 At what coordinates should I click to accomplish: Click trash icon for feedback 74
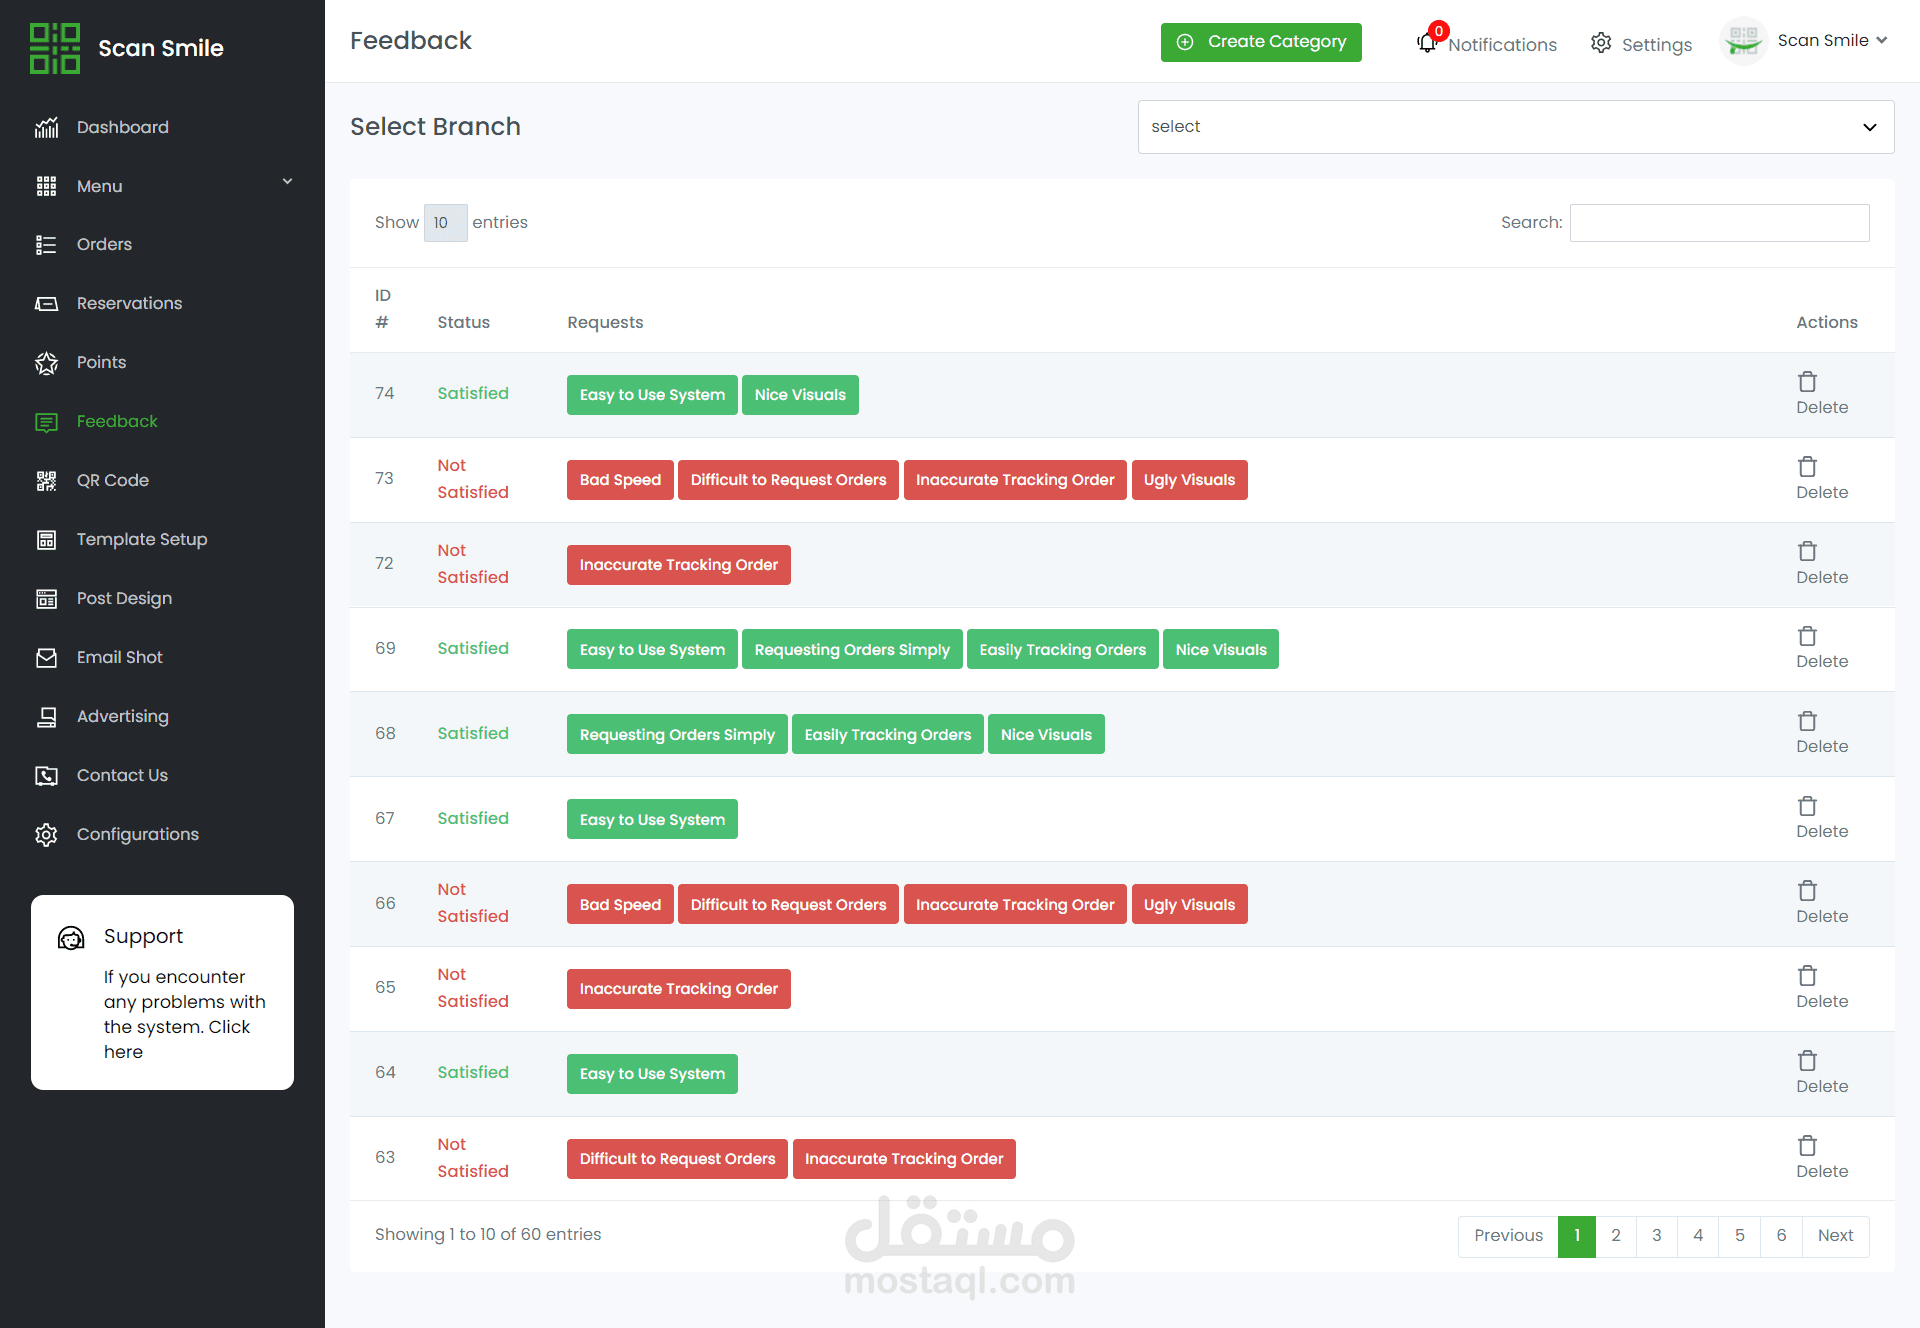click(1807, 382)
